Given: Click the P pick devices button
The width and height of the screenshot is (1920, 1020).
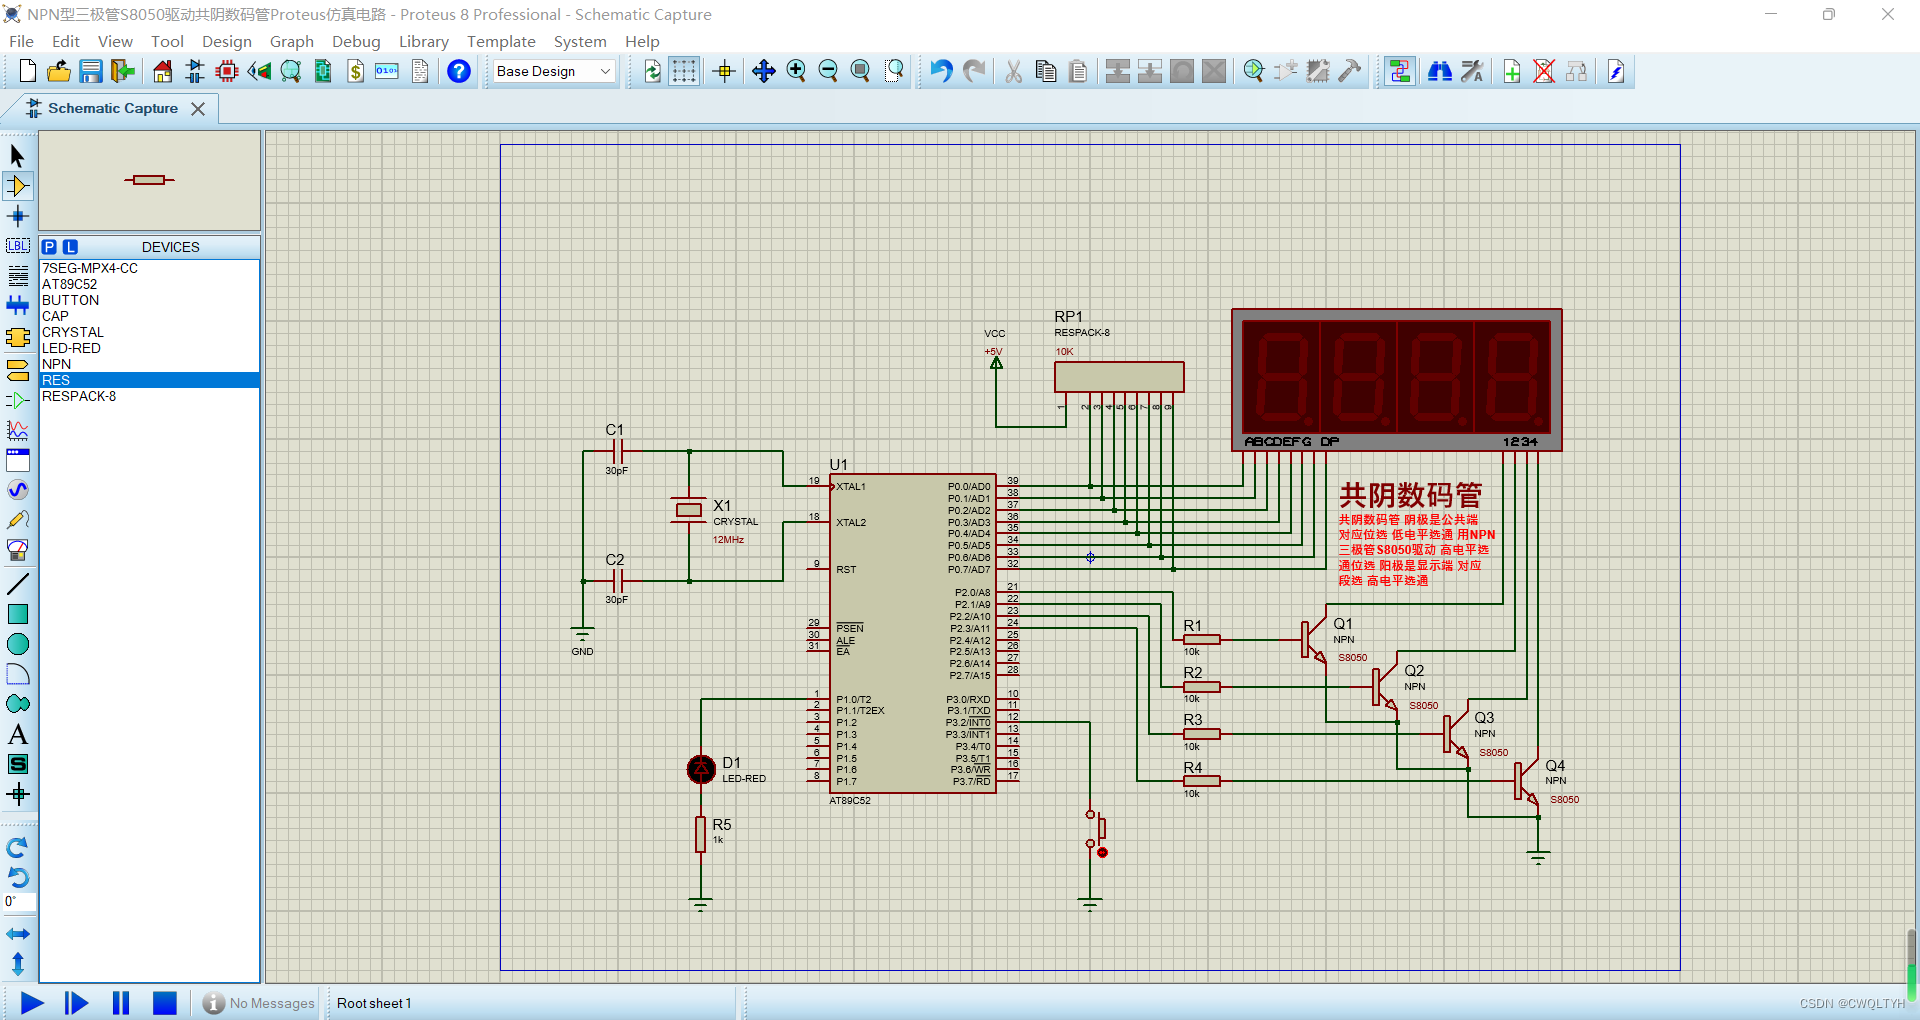Looking at the screenshot, I should pos(50,247).
